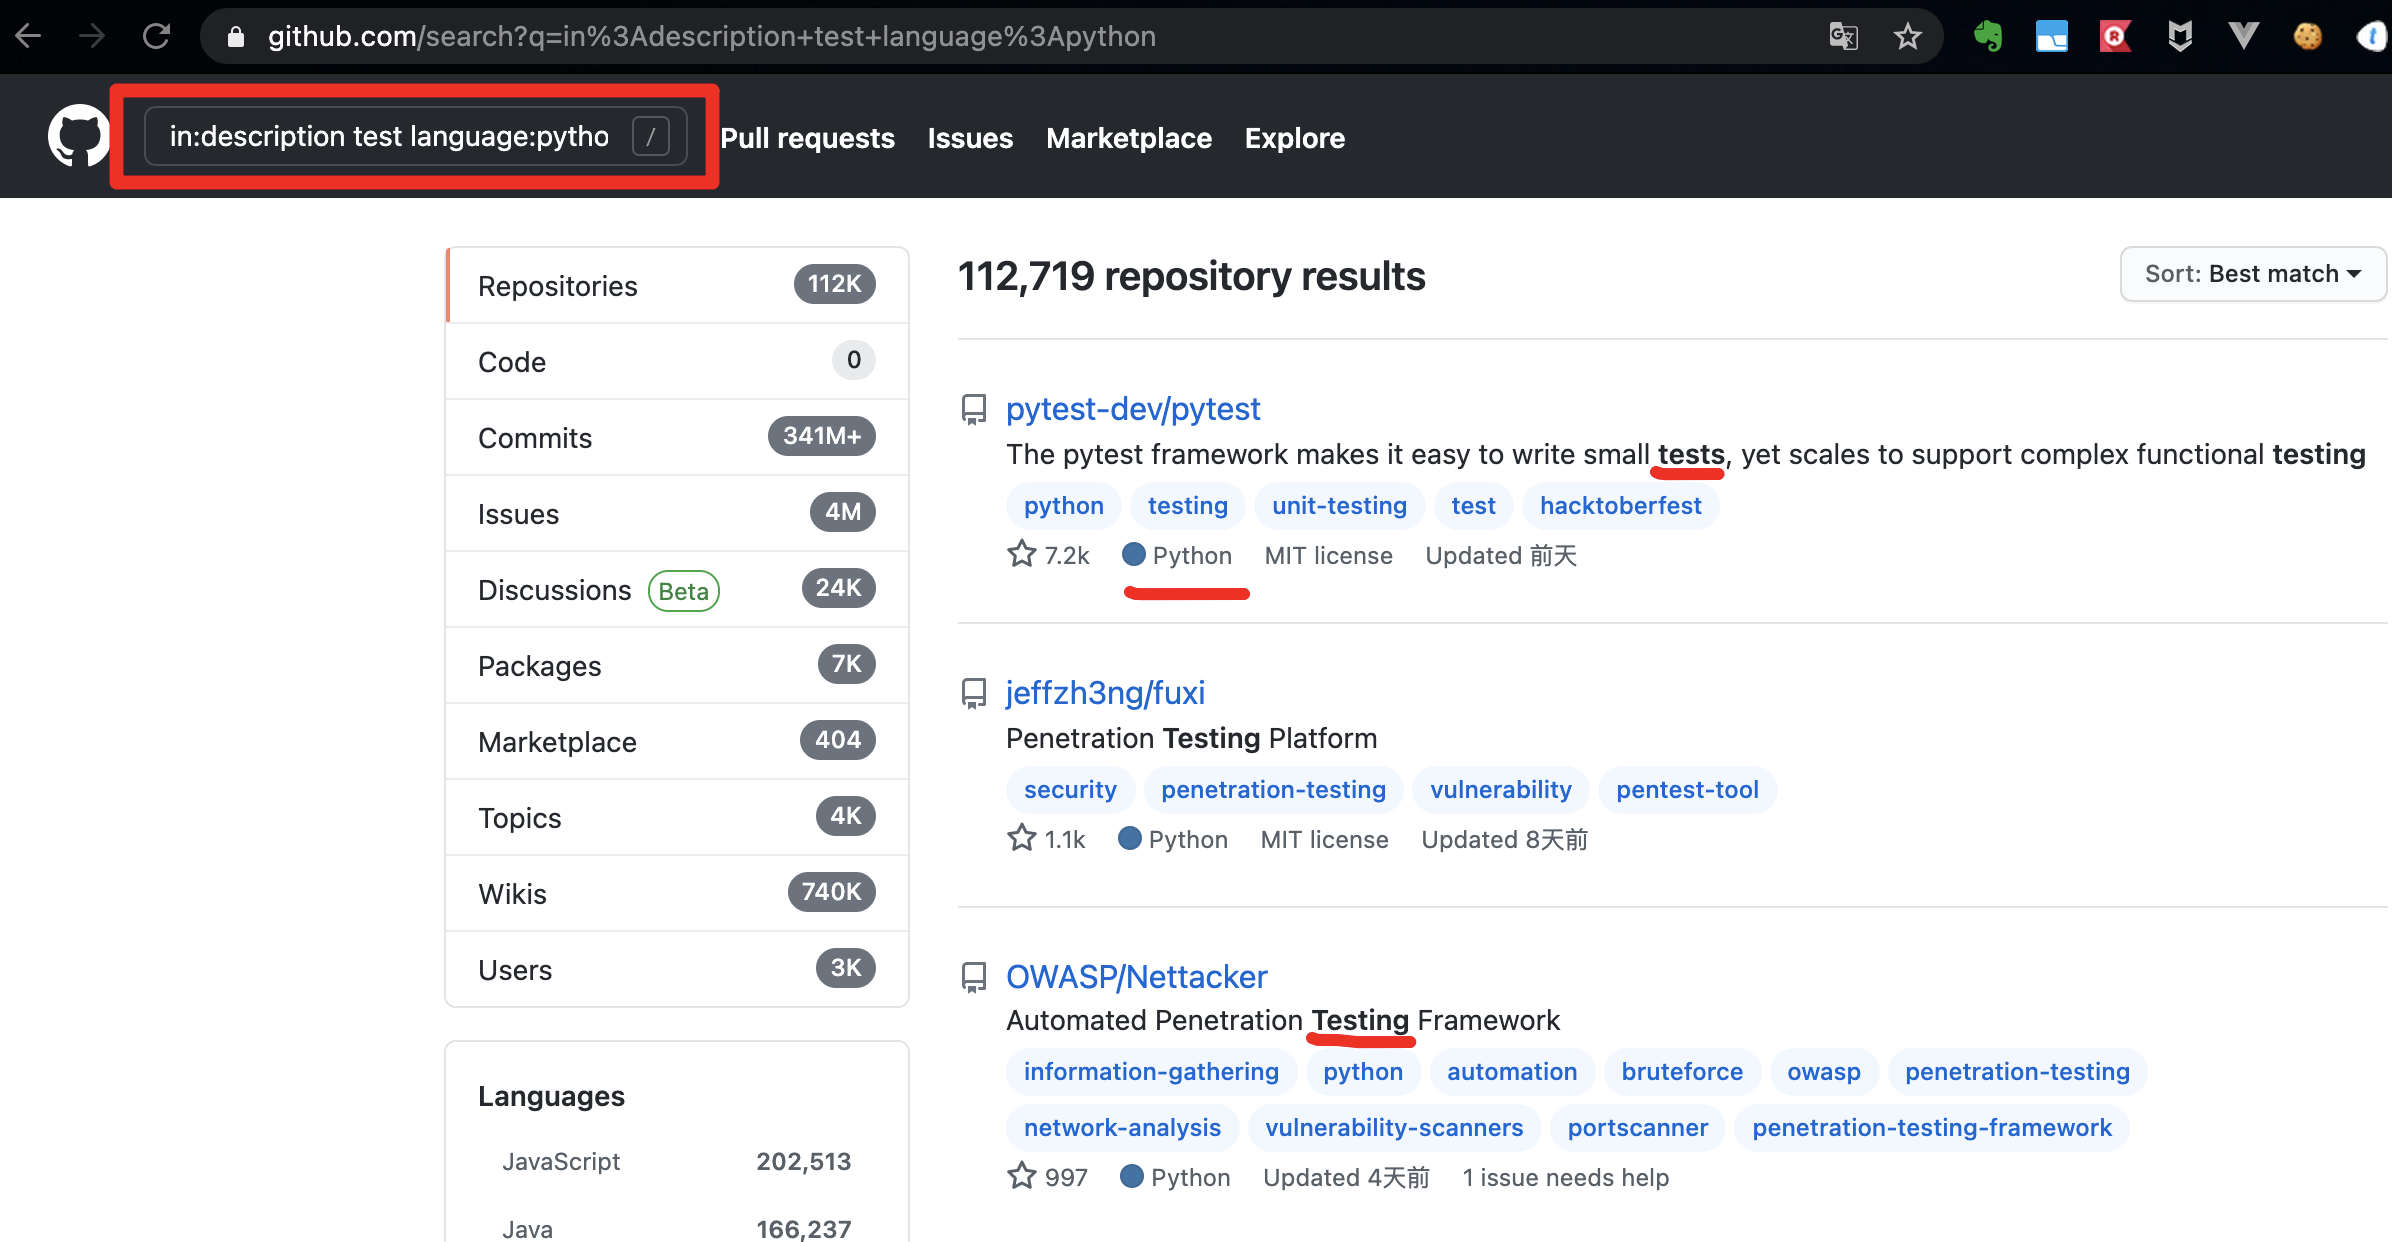Open Explore in the header navigation
The height and width of the screenshot is (1242, 2392).
[x=1294, y=138]
